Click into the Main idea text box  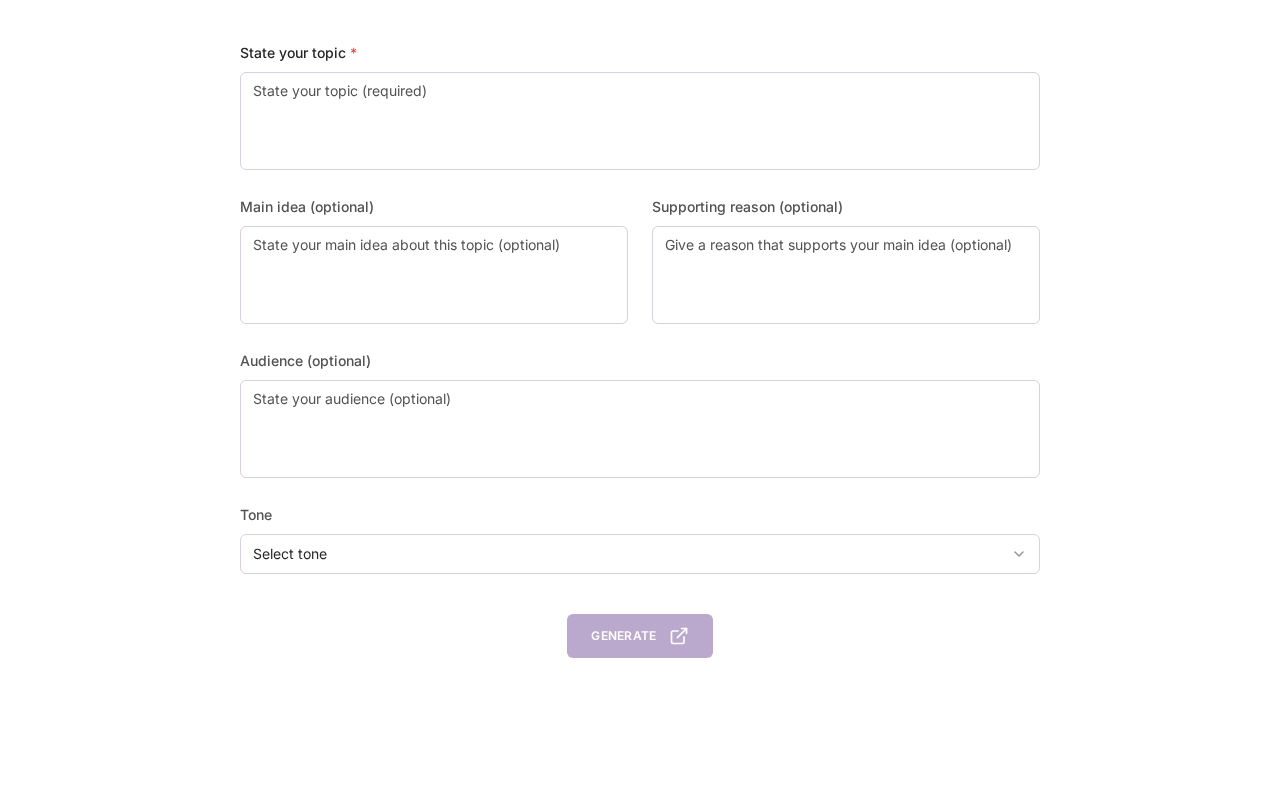point(434,285)
